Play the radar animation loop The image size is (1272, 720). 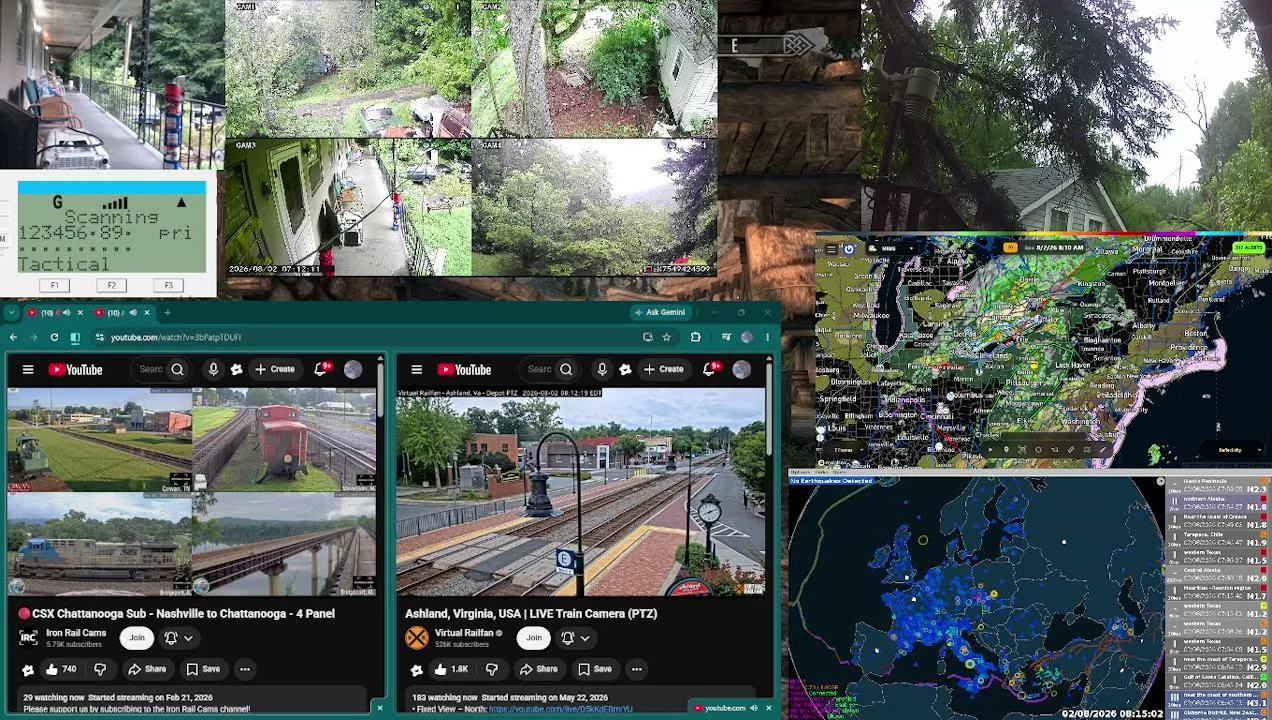click(x=989, y=450)
